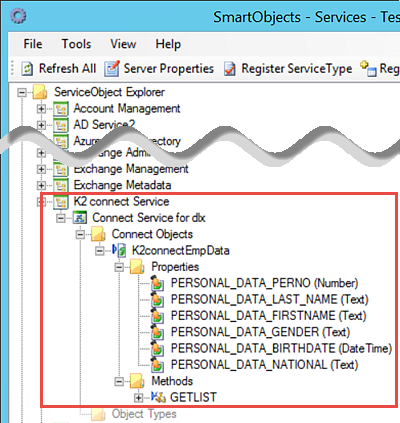Collapse the K2connectEmpData object
The width and height of the screenshot is (400, 423).
pos(99,251)
